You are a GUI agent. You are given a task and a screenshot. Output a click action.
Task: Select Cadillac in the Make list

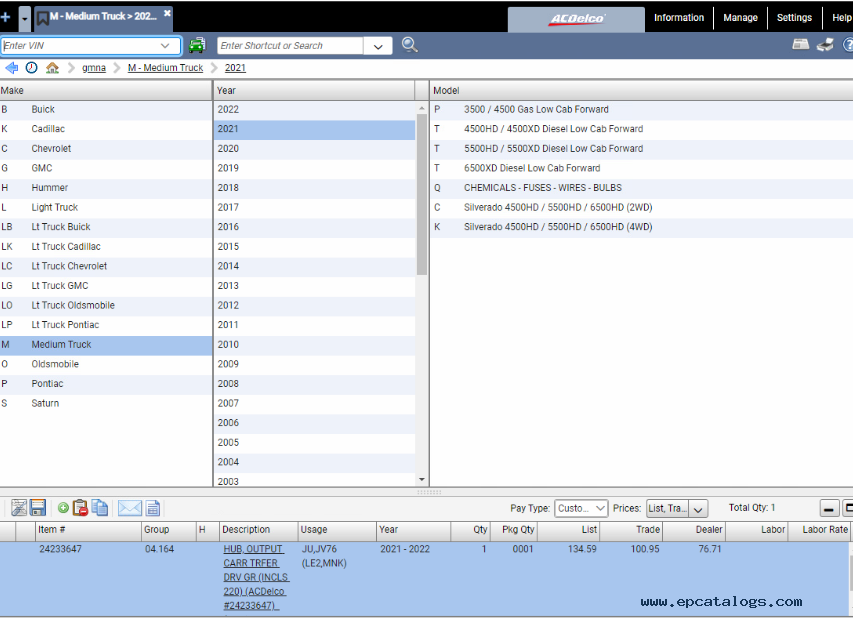106,129
